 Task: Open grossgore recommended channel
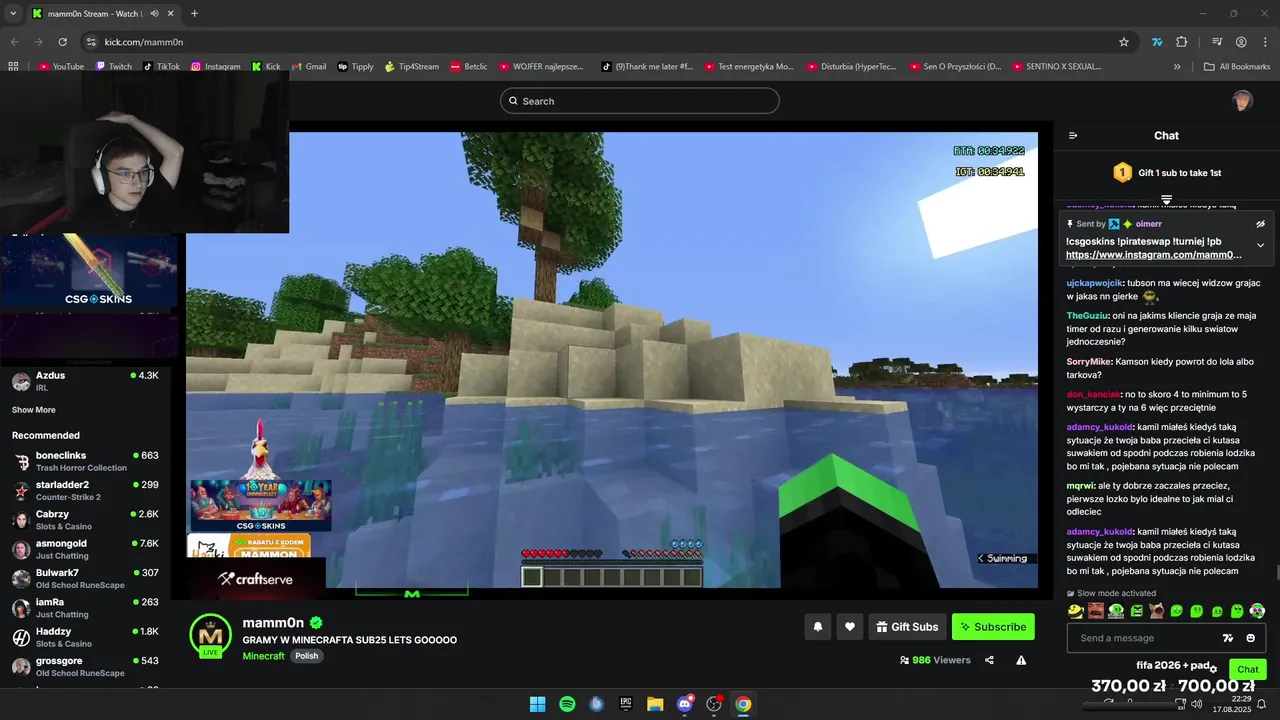tap(85, 667)
